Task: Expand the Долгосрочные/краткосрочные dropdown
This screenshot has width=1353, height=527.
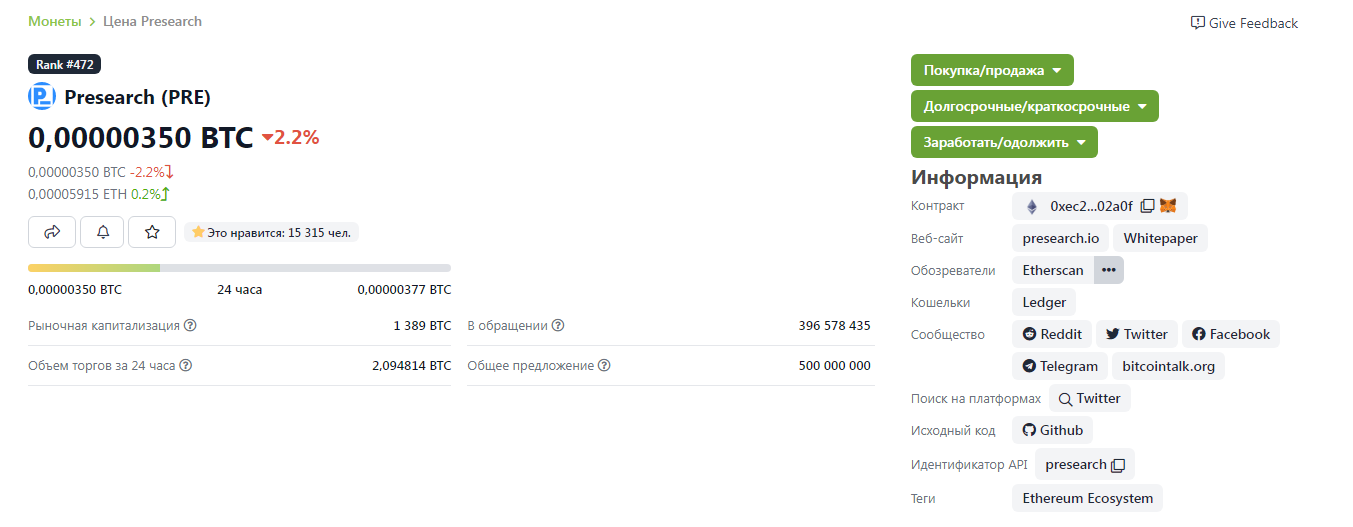Action: click(1034, 106)
